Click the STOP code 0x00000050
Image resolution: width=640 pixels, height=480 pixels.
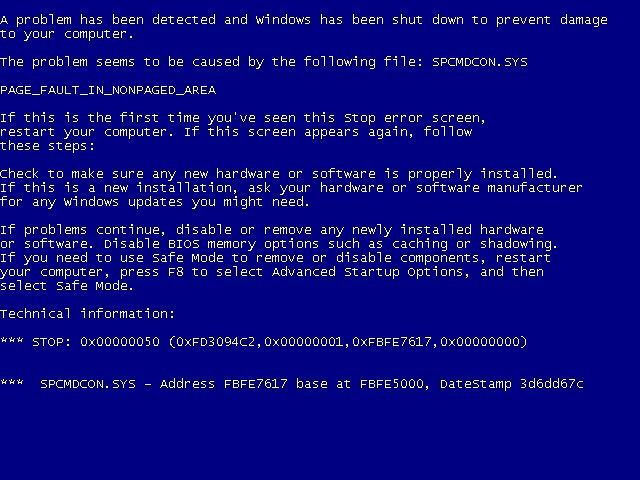(120, 342)
